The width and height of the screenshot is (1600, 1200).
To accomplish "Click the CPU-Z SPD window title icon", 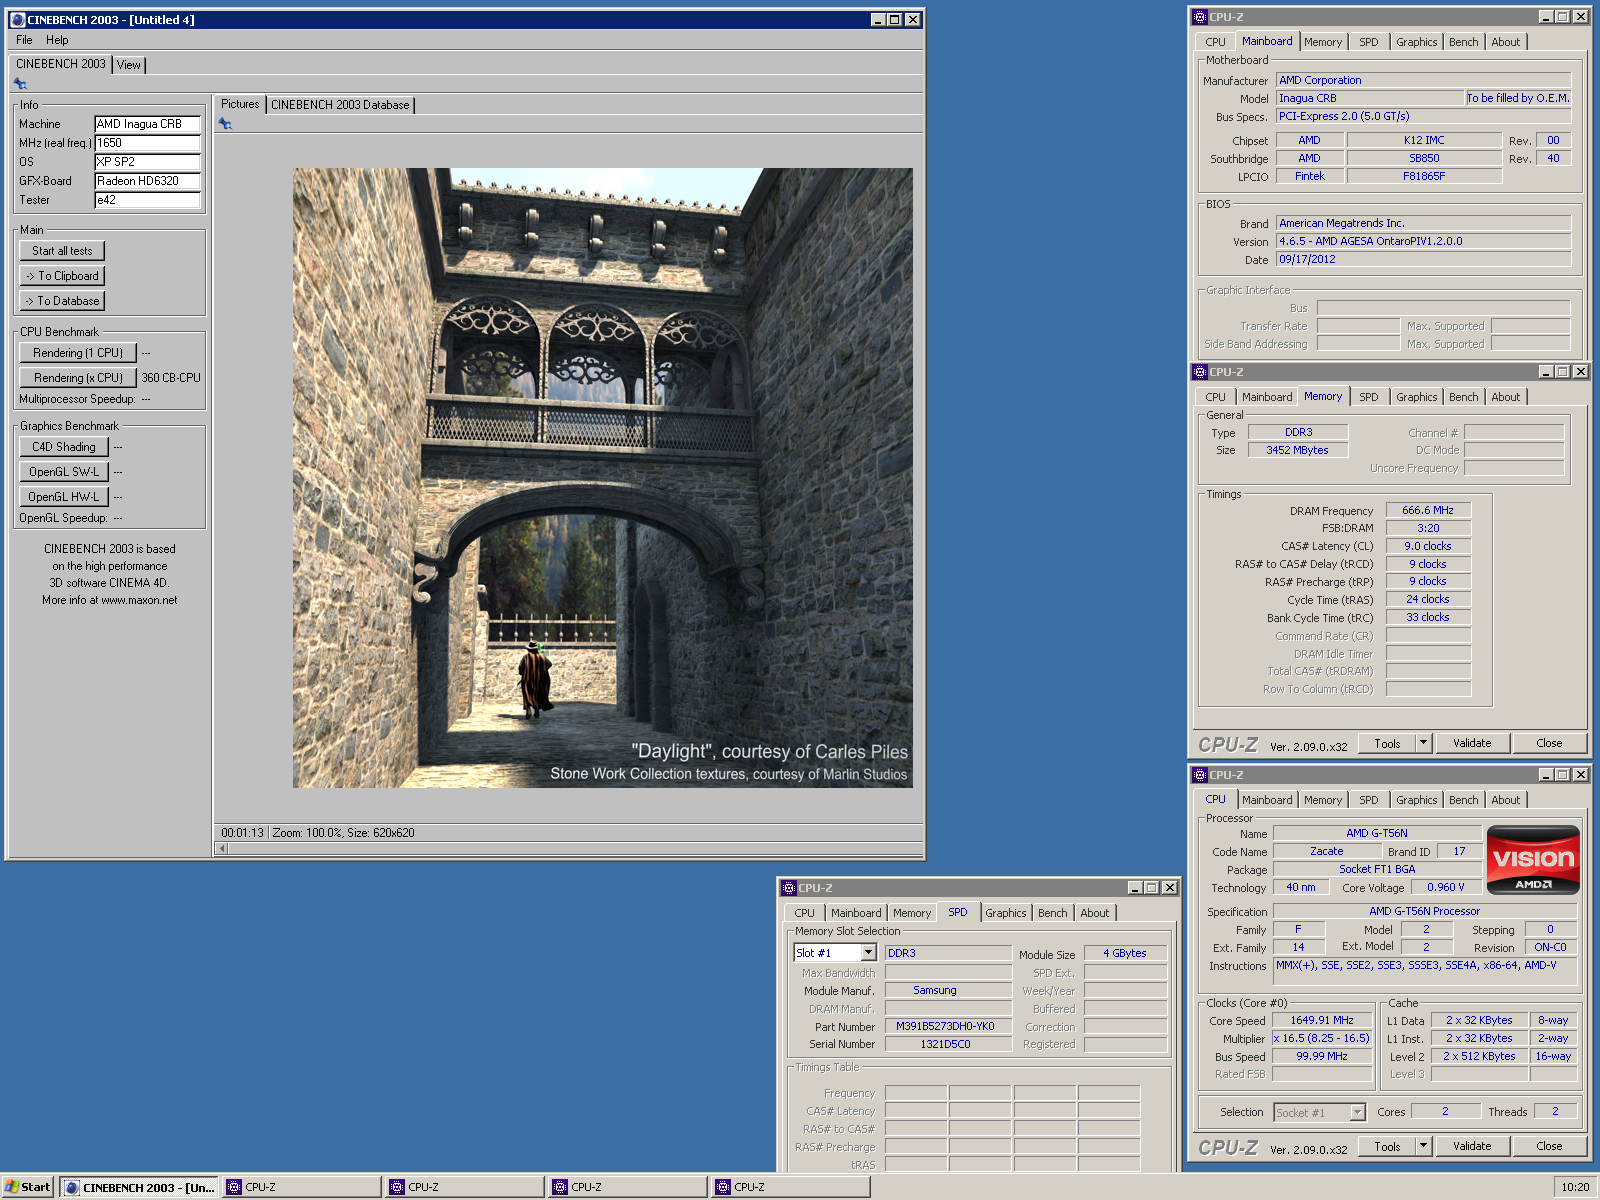I will click(789, 888).
